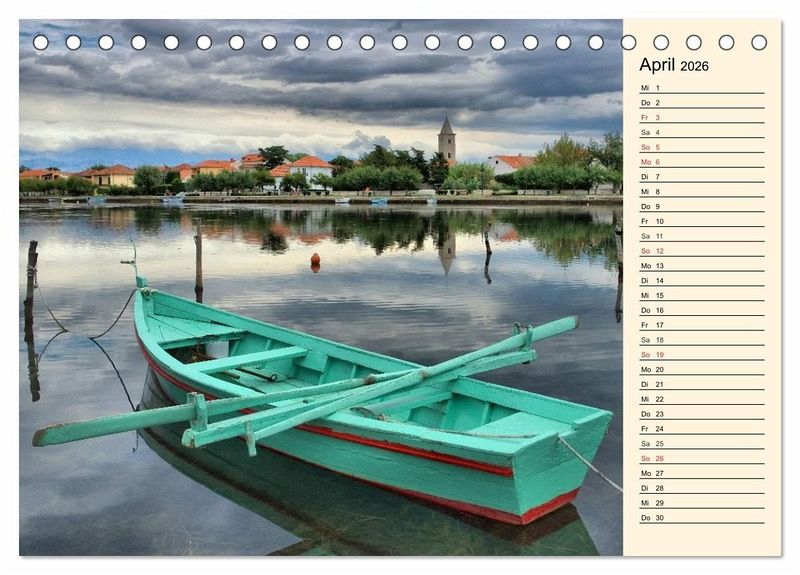Select the red "So 5" row
800x575 pixels.
[702, 147]
